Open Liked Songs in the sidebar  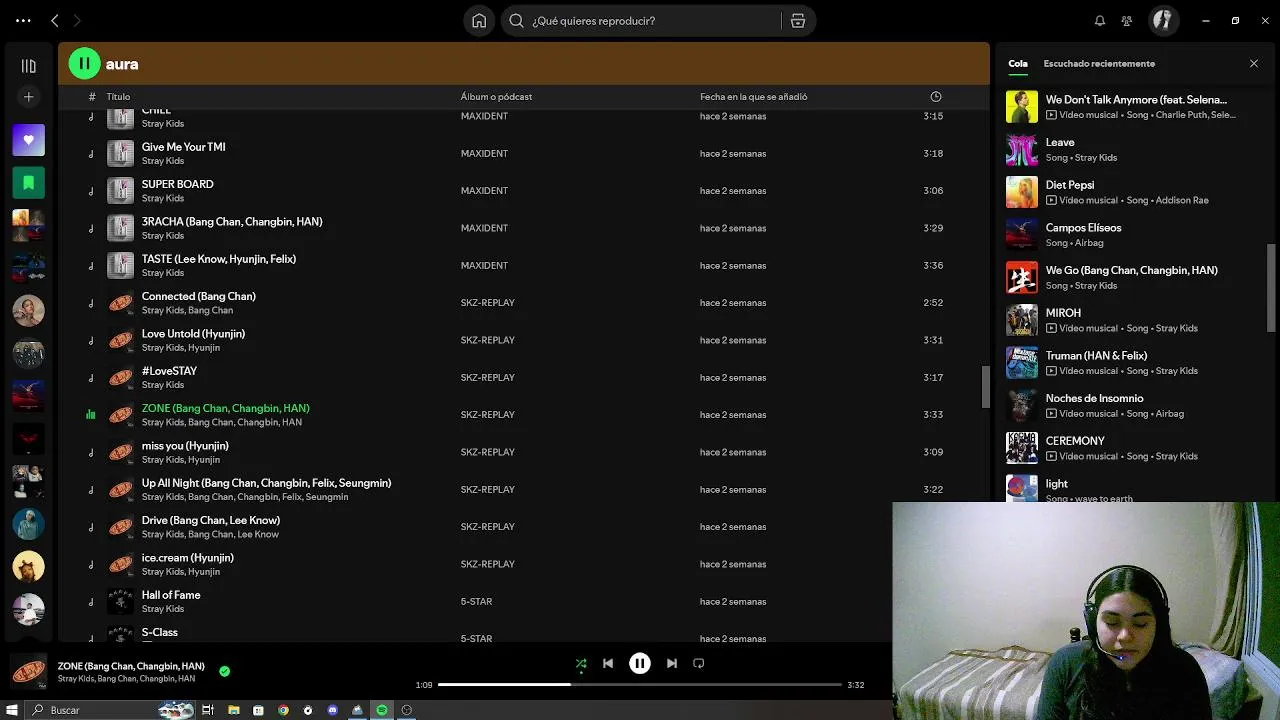pos(28,140)
